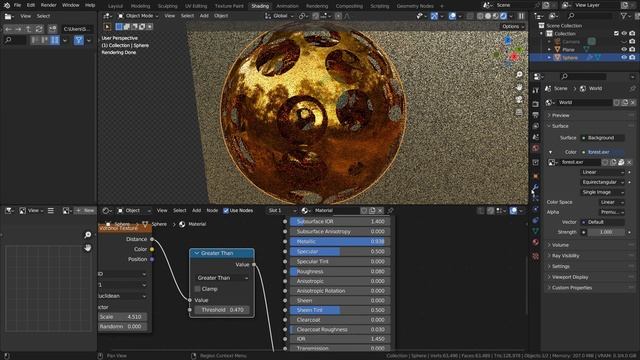Open the Greater Than operation dropdown
640x360 pixels.
(222, 278)
